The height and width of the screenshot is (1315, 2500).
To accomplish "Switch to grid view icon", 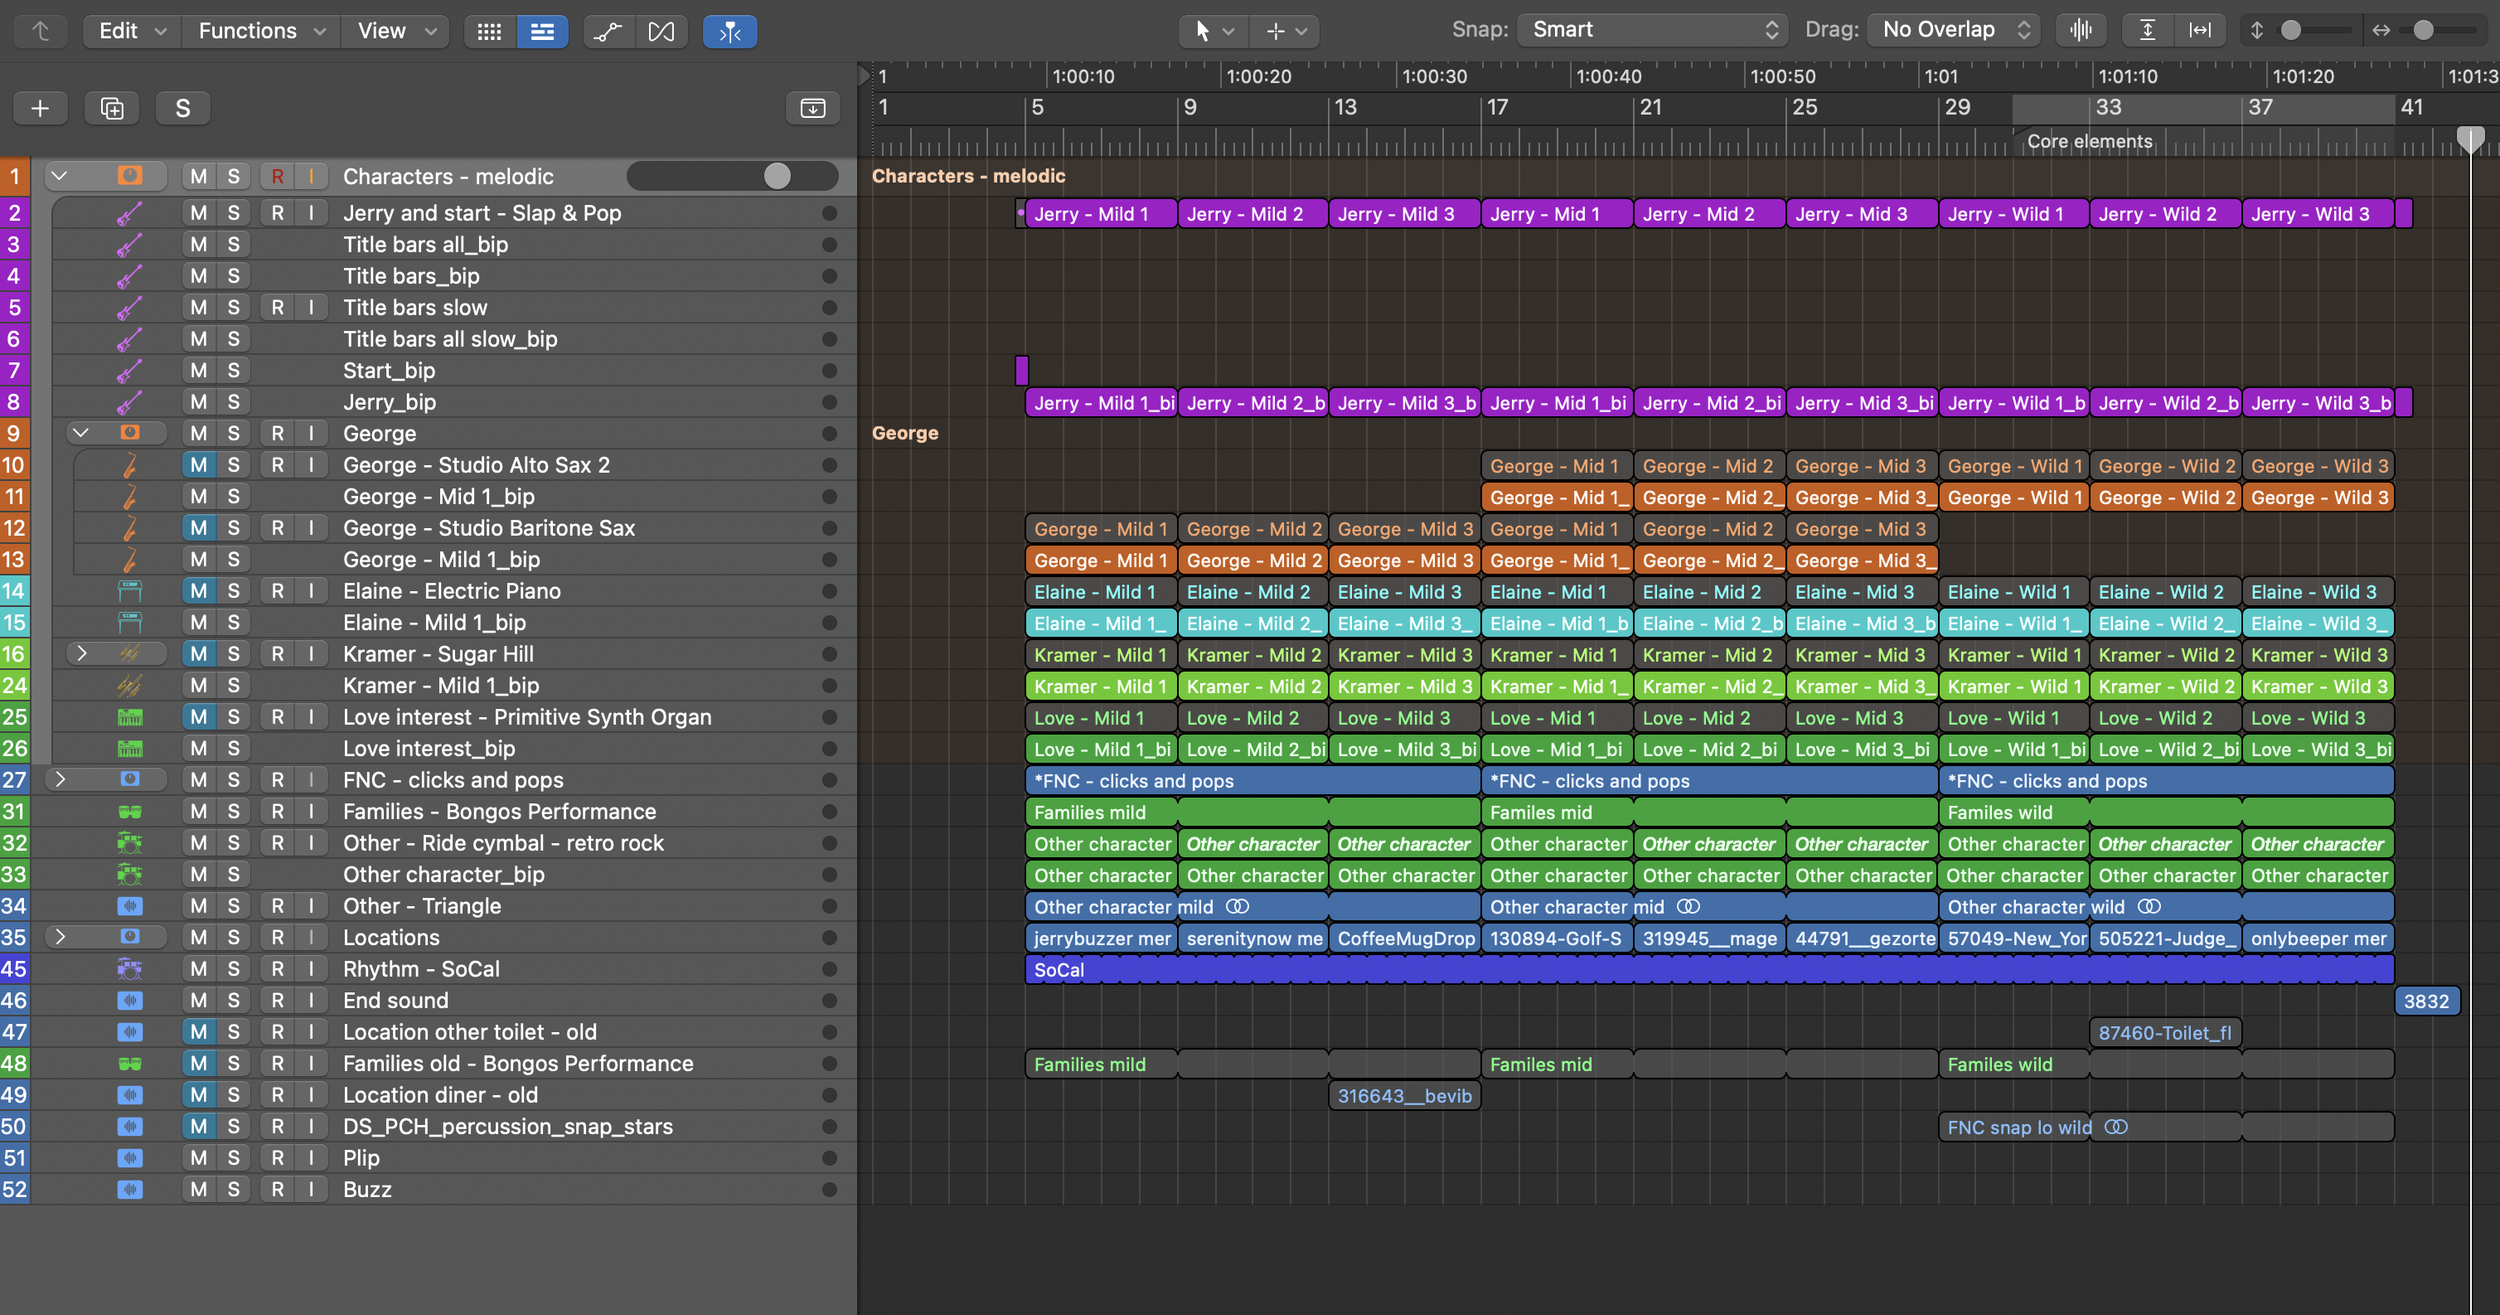I will pos(489,31).
